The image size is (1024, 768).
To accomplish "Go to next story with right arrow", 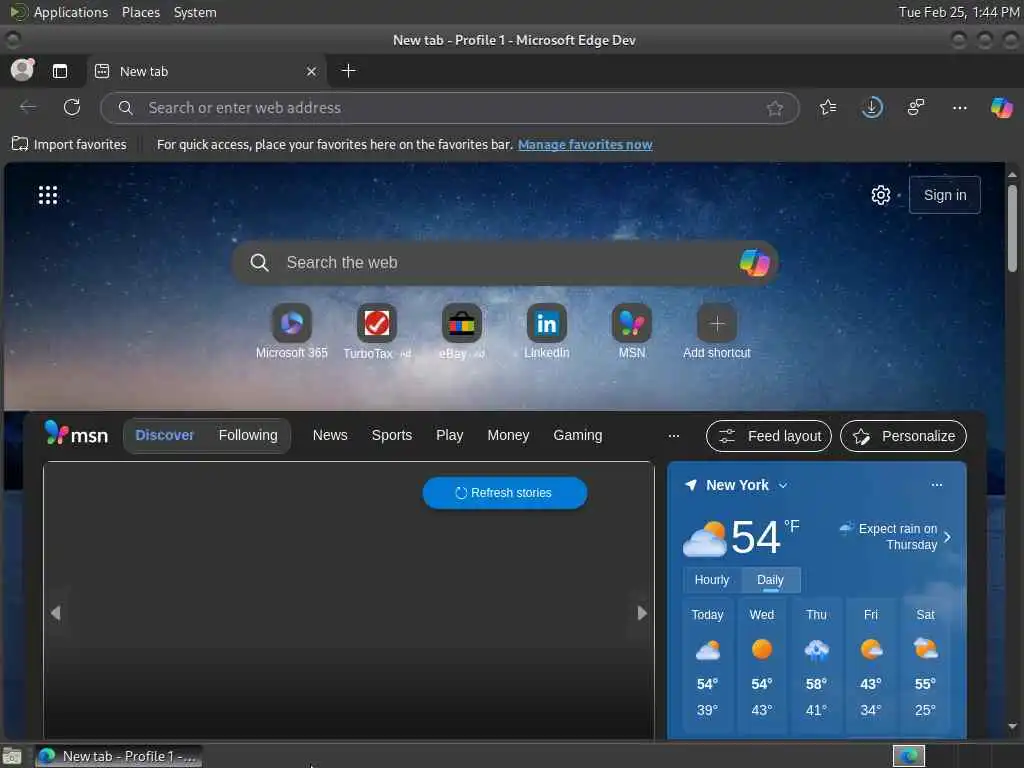I will coord(642,613).
